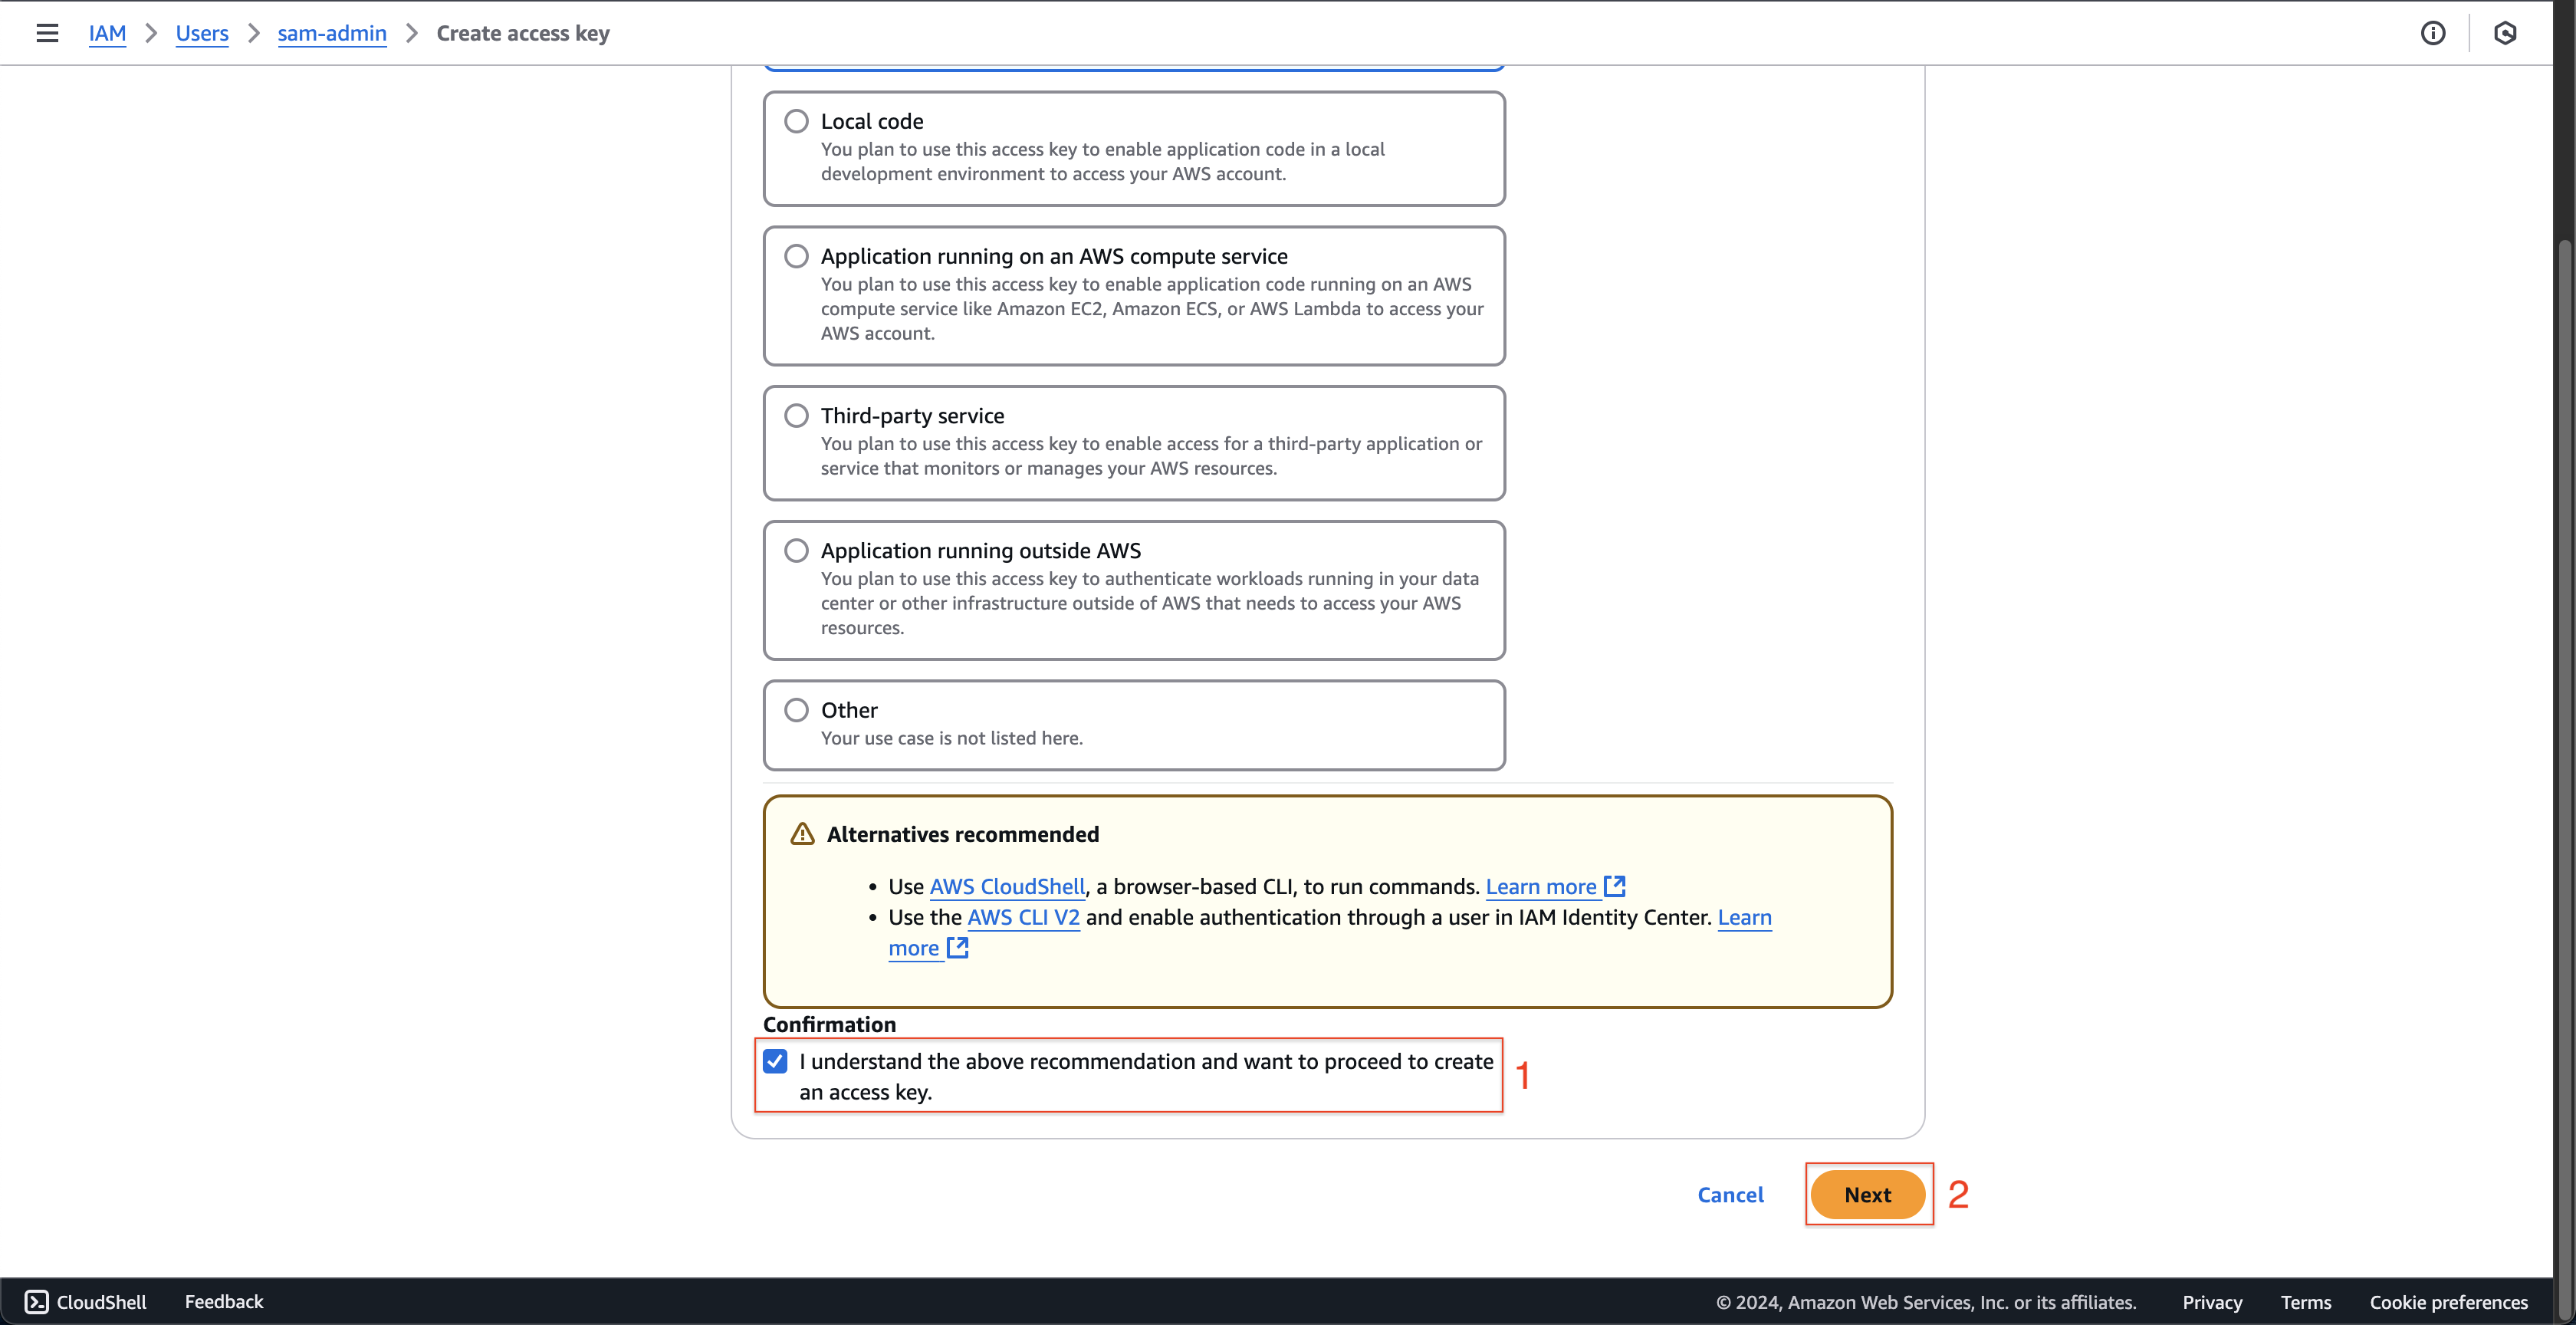This screenshot has height=1325, width=2576.
Task: Select the Local code radio button
Action: tap(796, 120)
